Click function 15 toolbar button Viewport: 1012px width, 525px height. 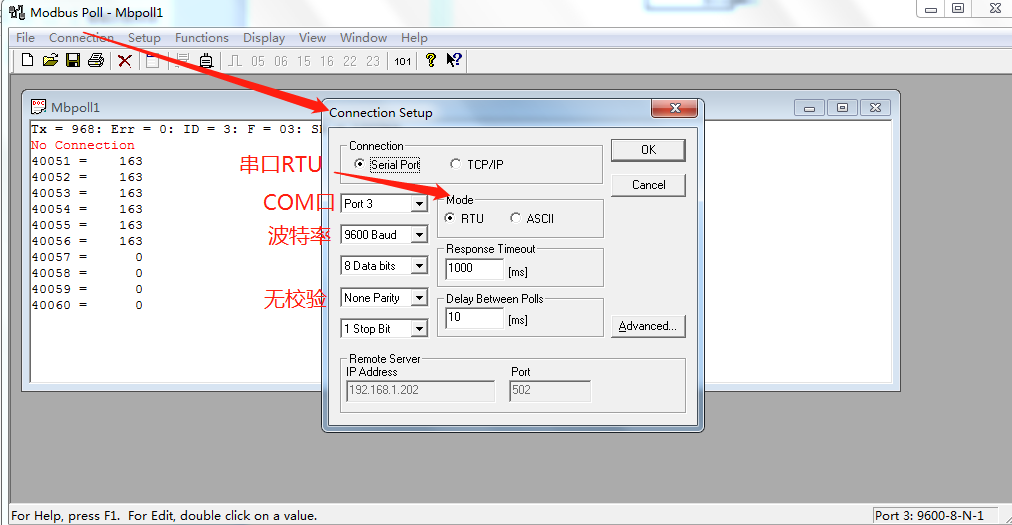304,61
